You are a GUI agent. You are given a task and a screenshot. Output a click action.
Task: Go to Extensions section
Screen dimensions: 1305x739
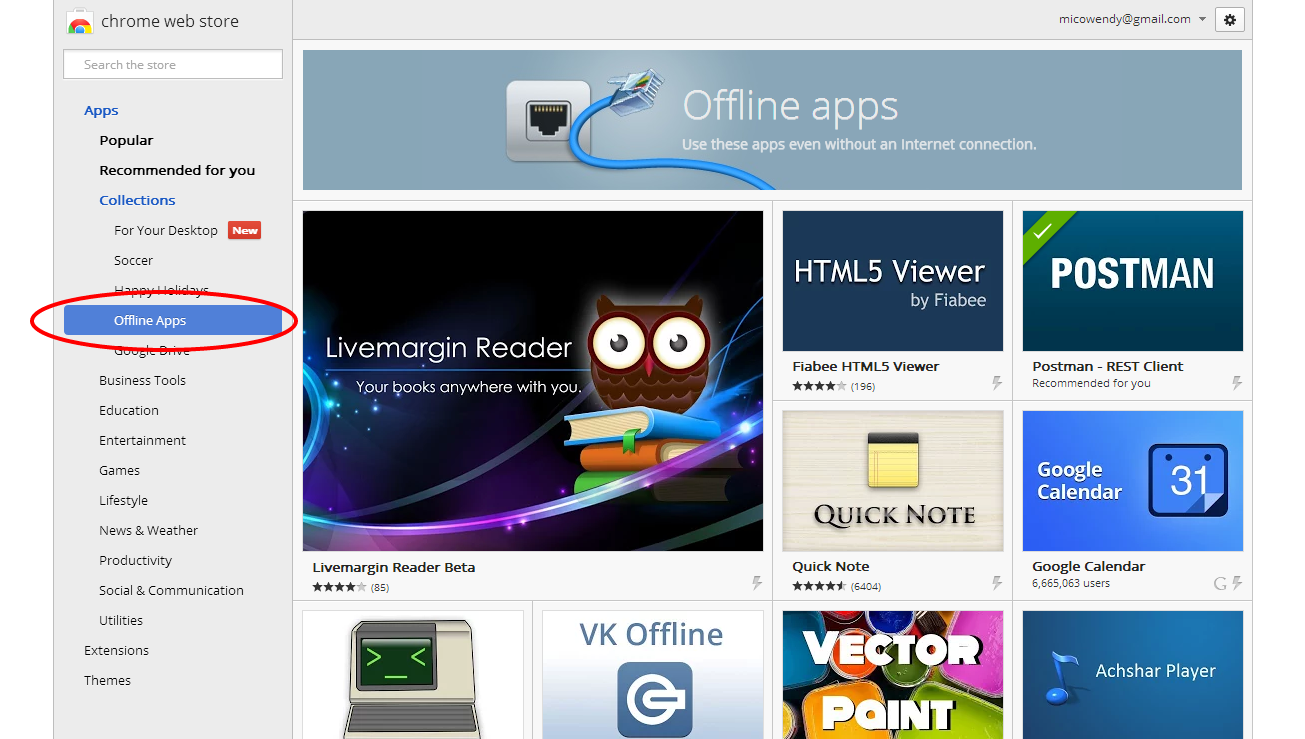click(x=116, y=651)
